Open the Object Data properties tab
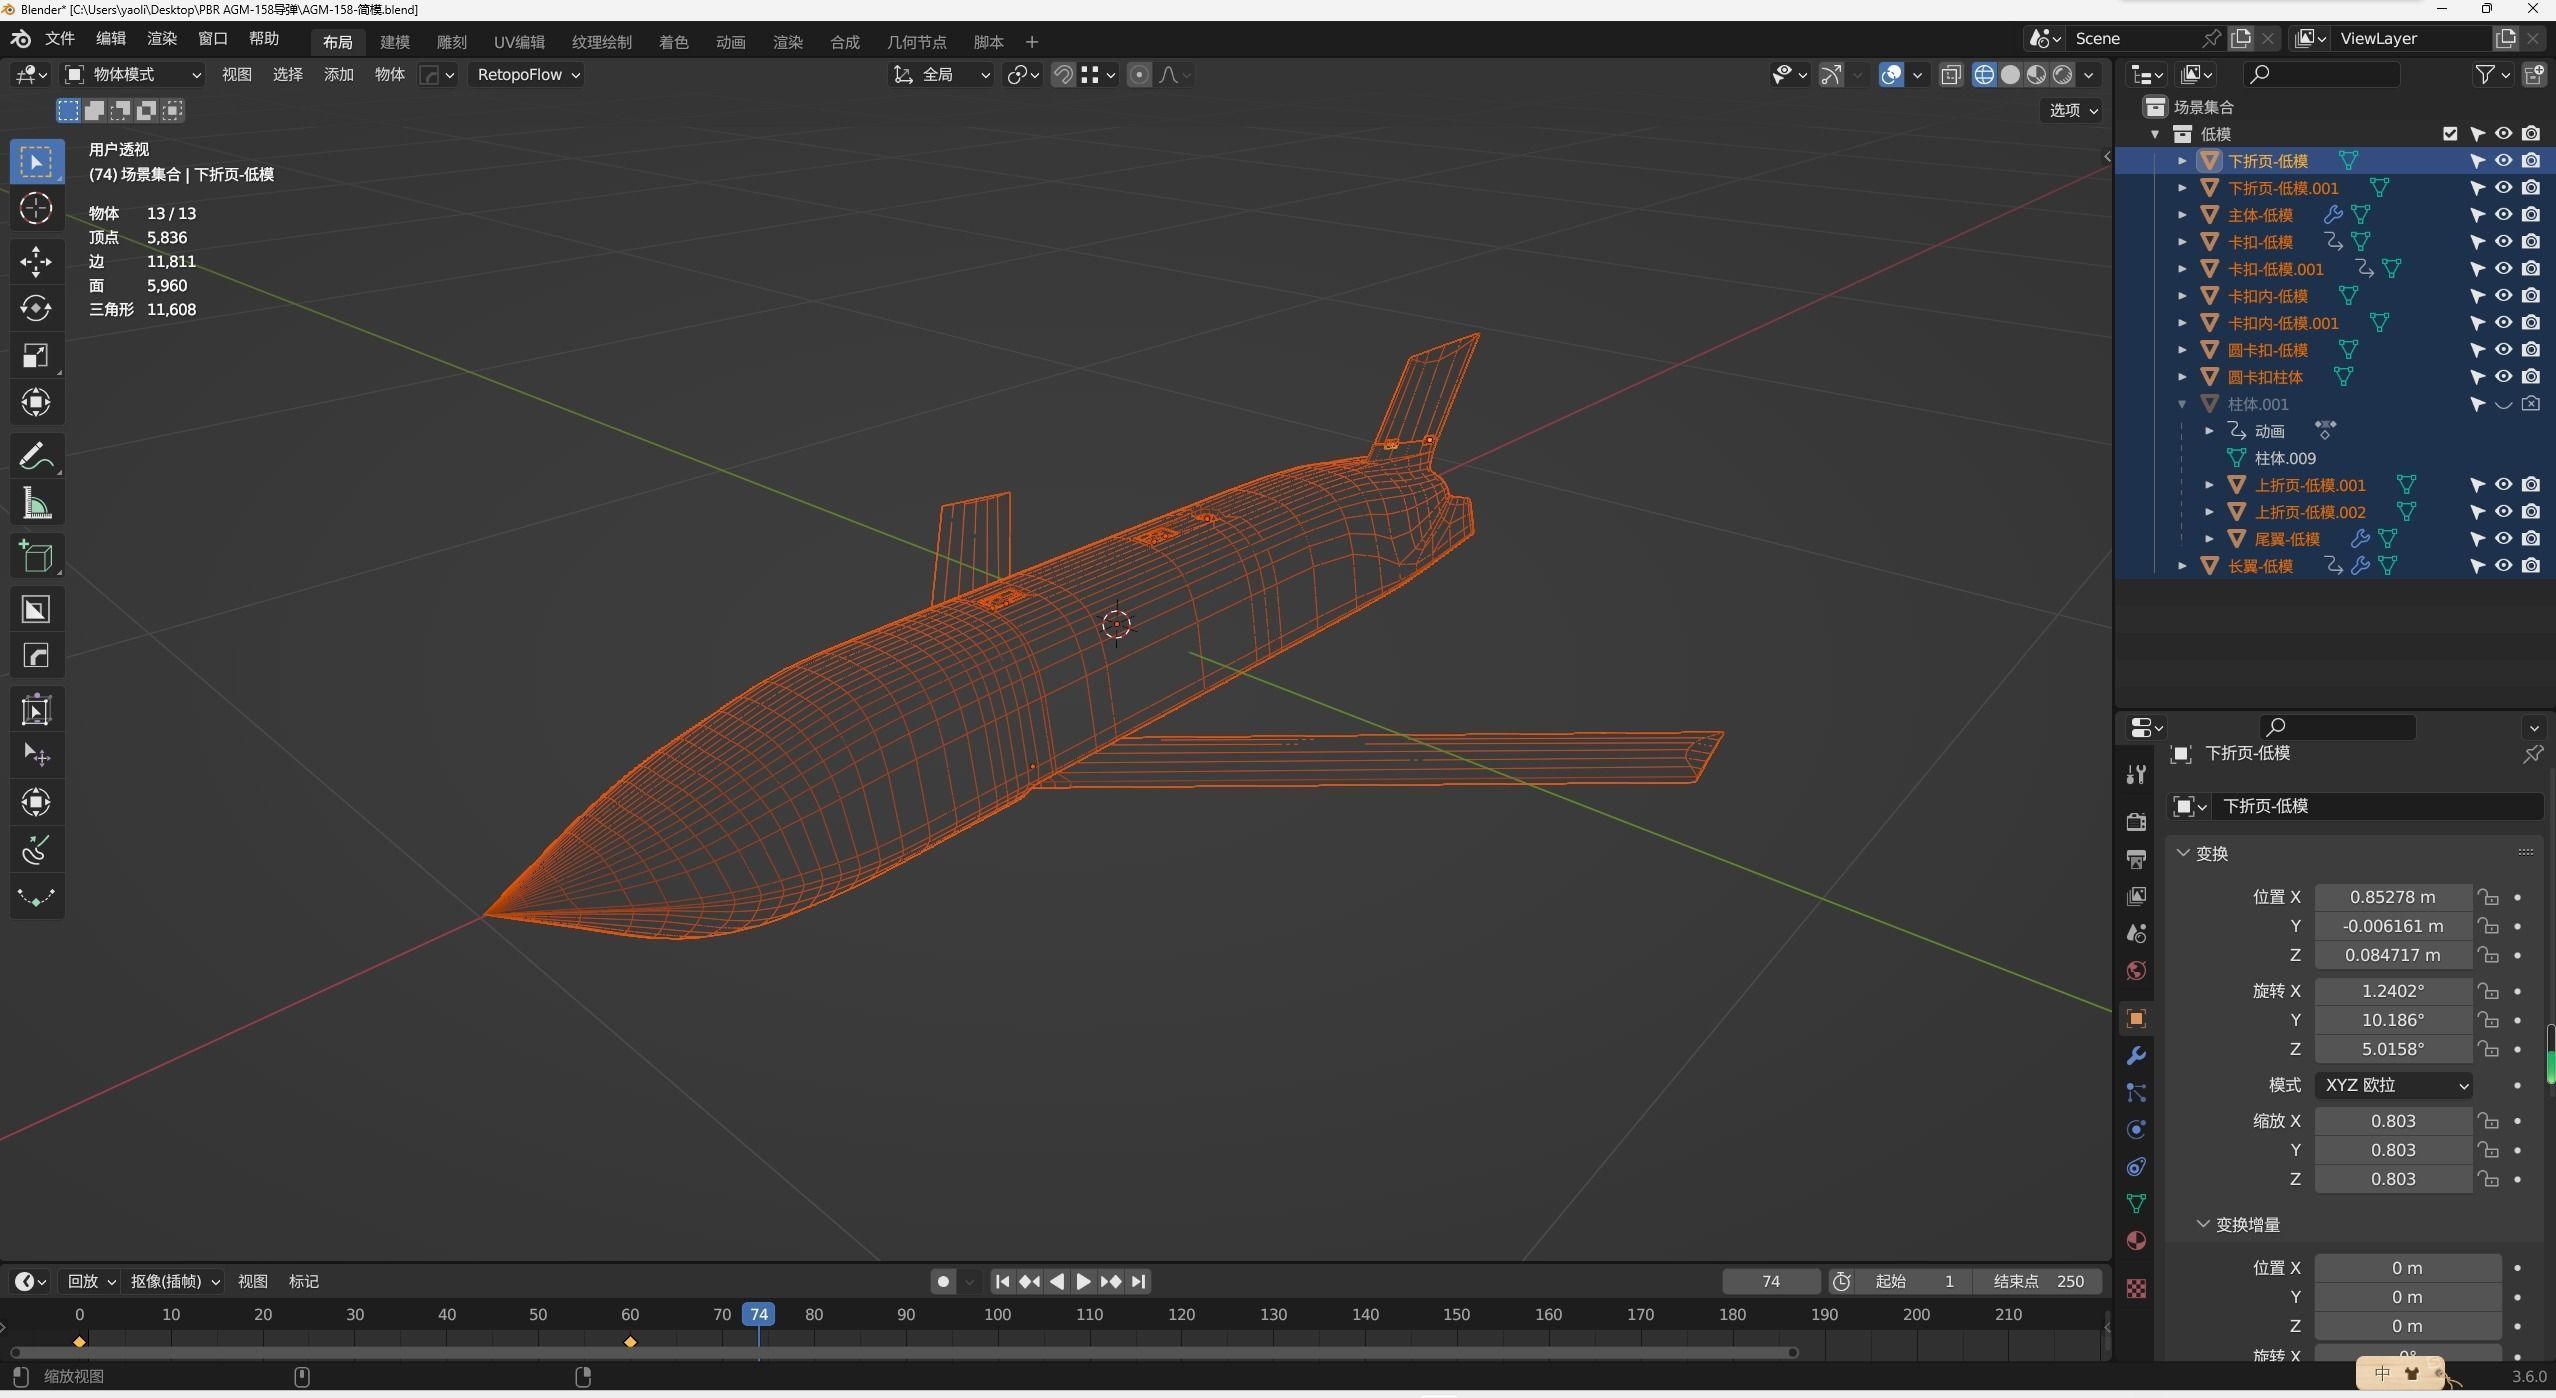 [x=2136, y=1204]
